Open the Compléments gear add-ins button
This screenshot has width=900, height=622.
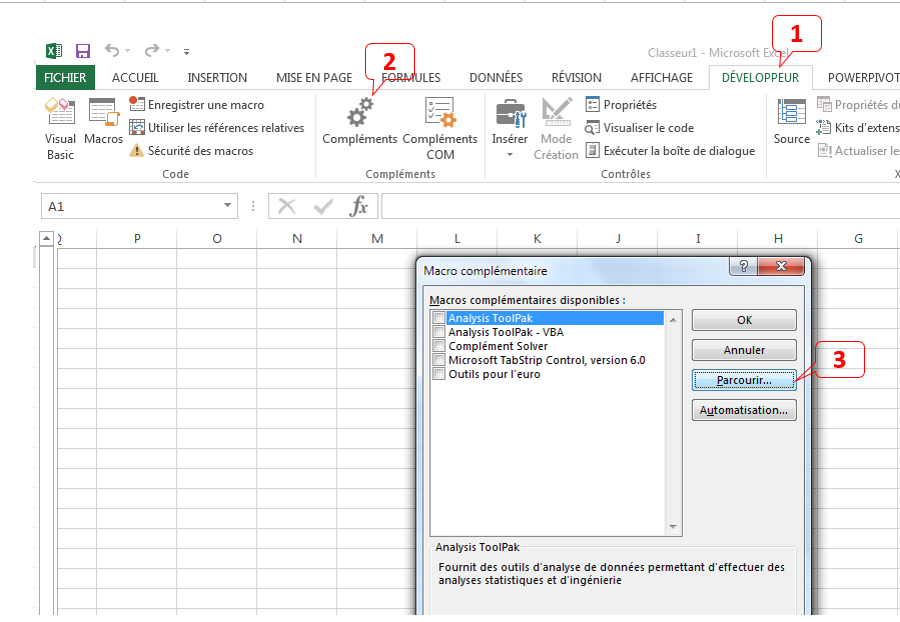360,121
